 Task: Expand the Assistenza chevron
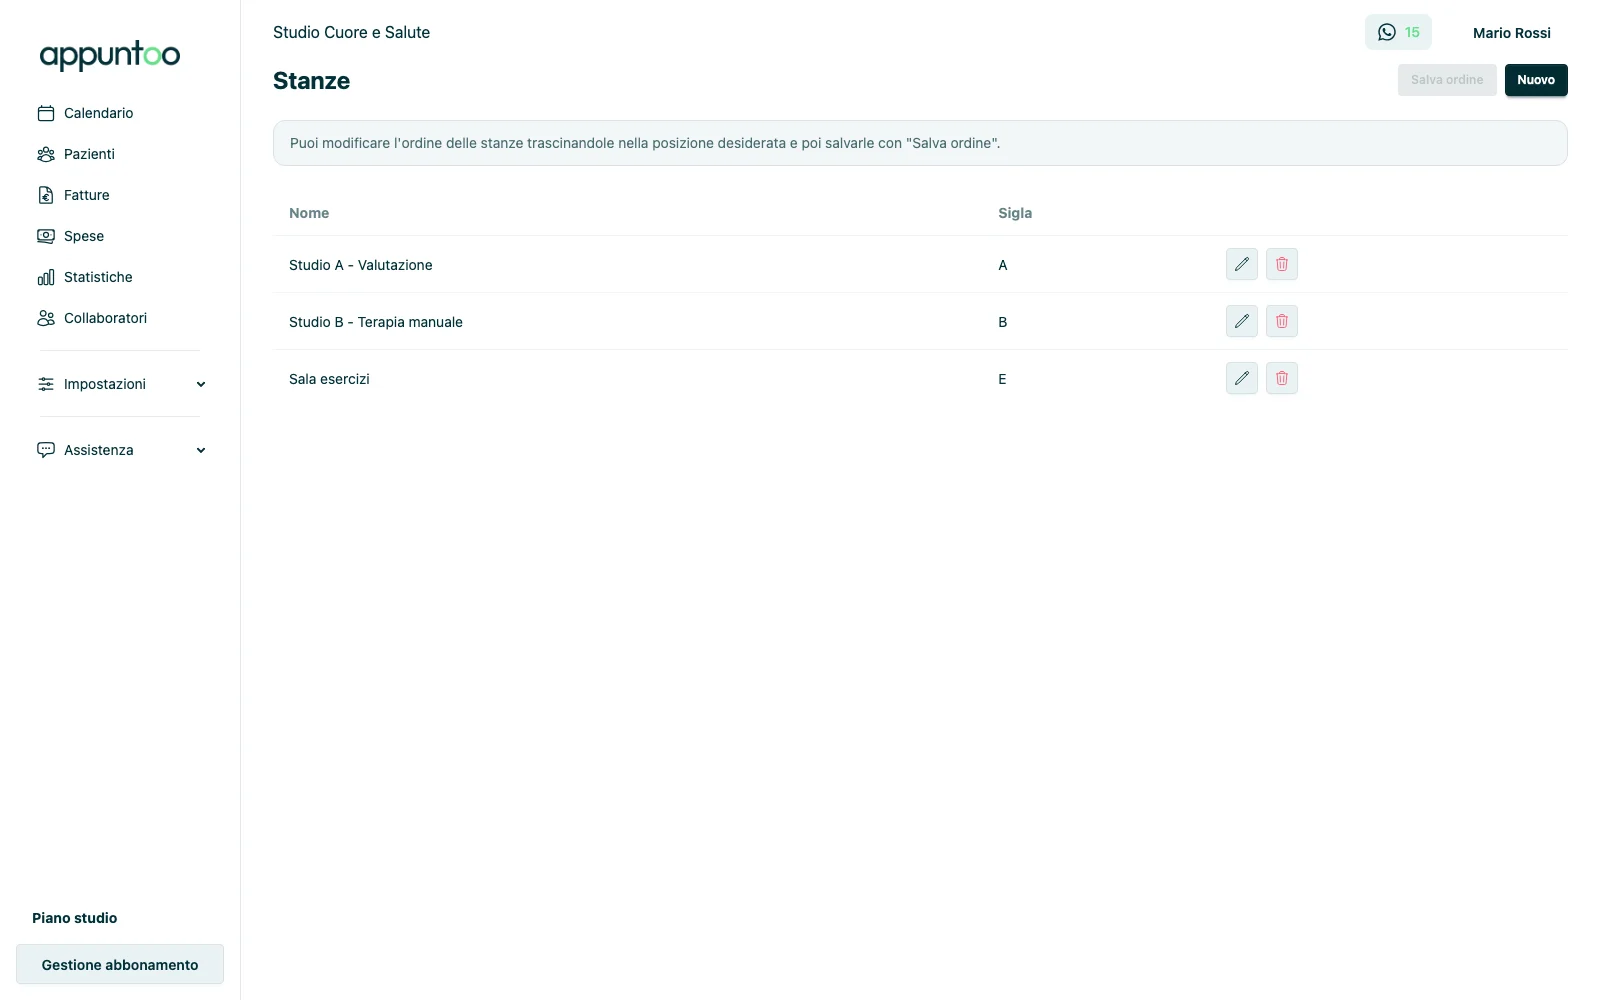pos(201,450)
